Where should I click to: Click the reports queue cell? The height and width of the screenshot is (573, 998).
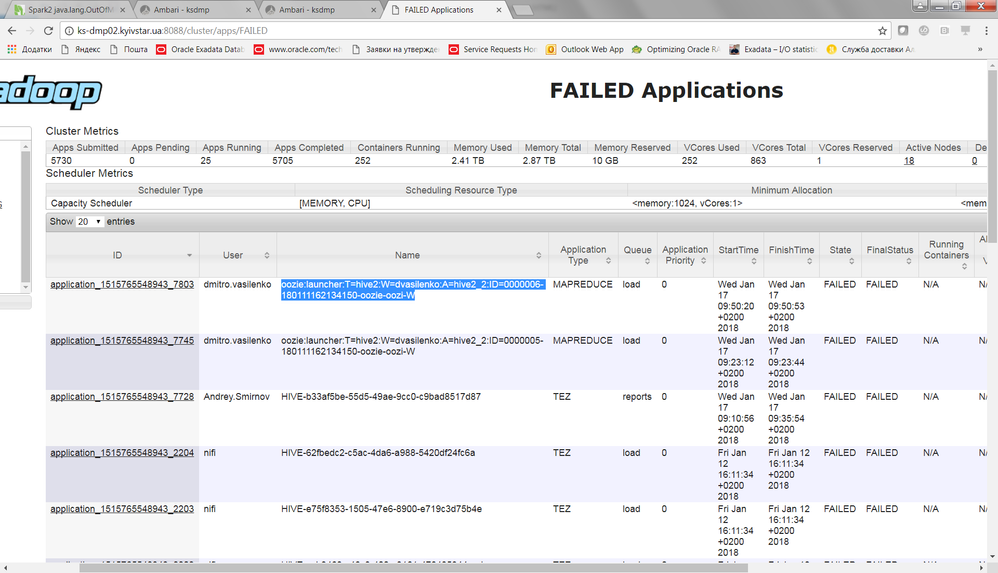[637, 397]
